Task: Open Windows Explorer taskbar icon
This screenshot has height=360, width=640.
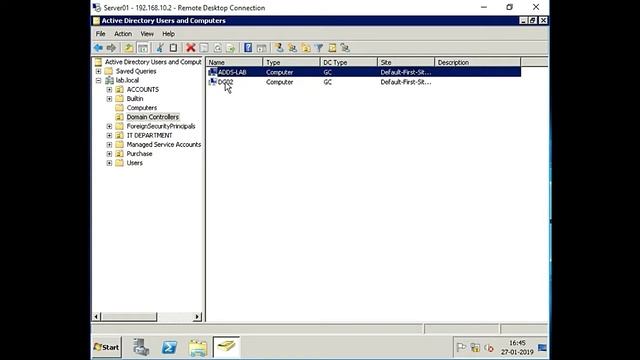Action: [198, 347]
